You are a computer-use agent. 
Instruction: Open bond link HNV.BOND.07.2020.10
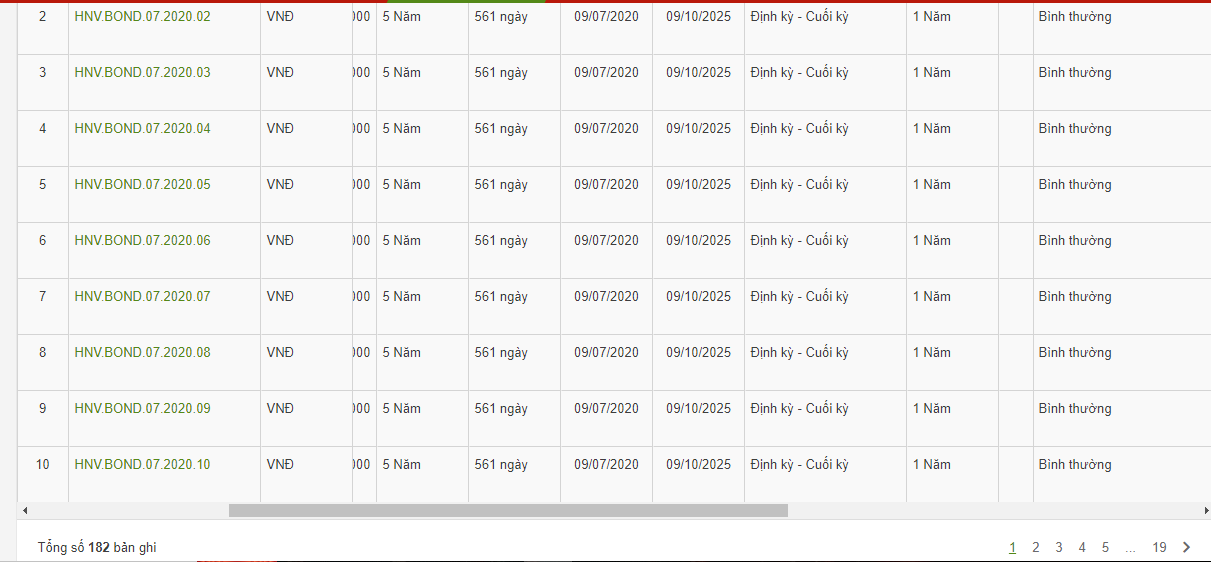pos(142,465)
